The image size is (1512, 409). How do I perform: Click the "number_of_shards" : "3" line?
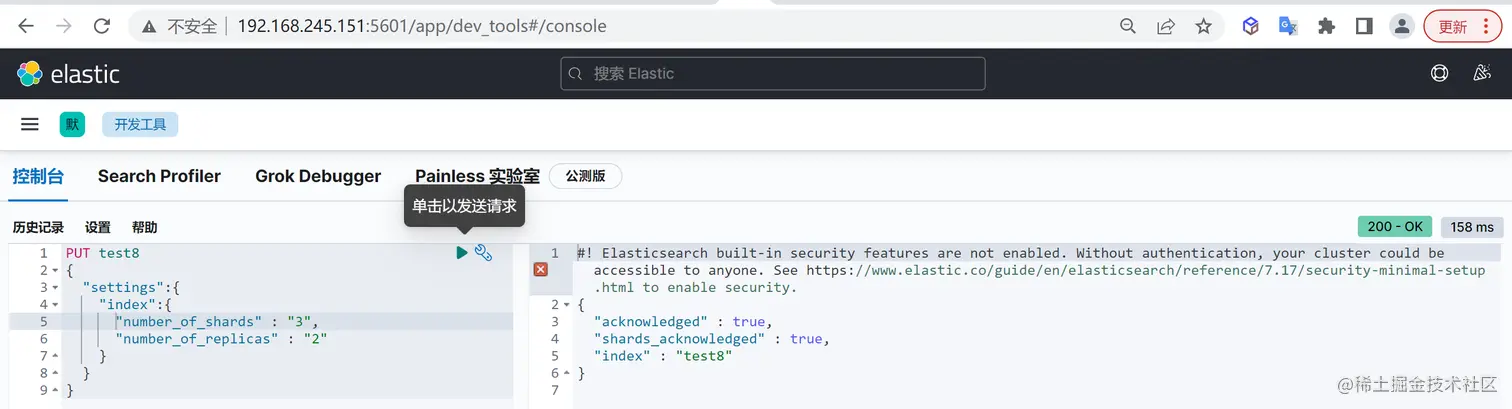pos(217,322)
